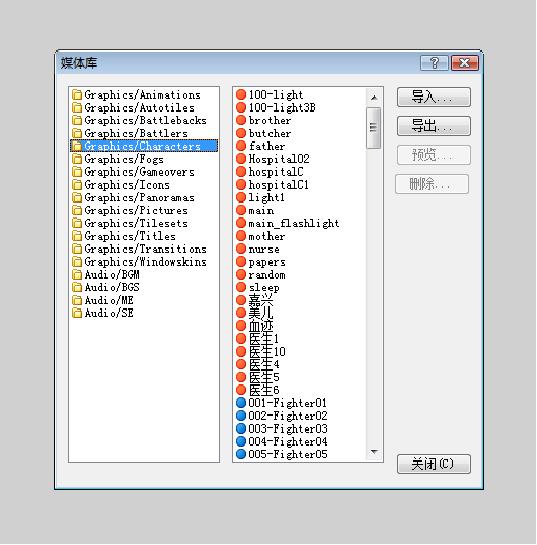Image resolution: width=537 pixels, height=545 pixels.
Task: Click orange dot icon beside father
Action: point(241,146)
